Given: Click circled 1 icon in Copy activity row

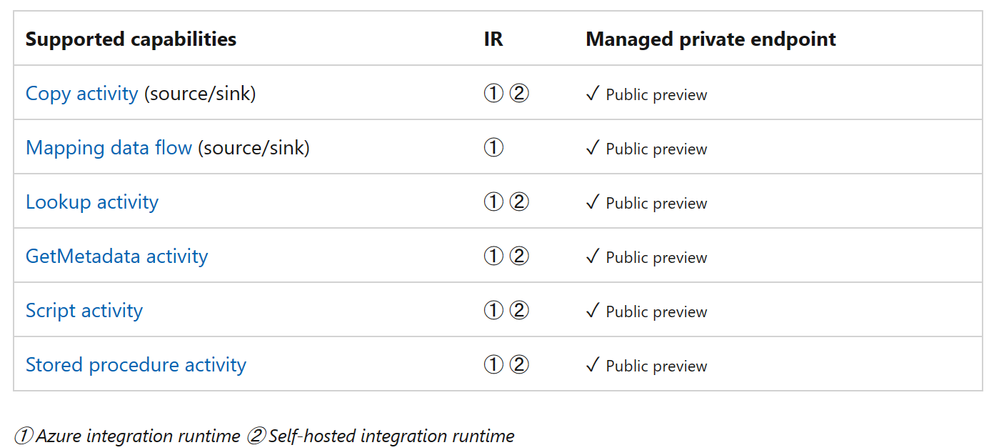Looking at the screenshot, I should [x=493, y=94].
